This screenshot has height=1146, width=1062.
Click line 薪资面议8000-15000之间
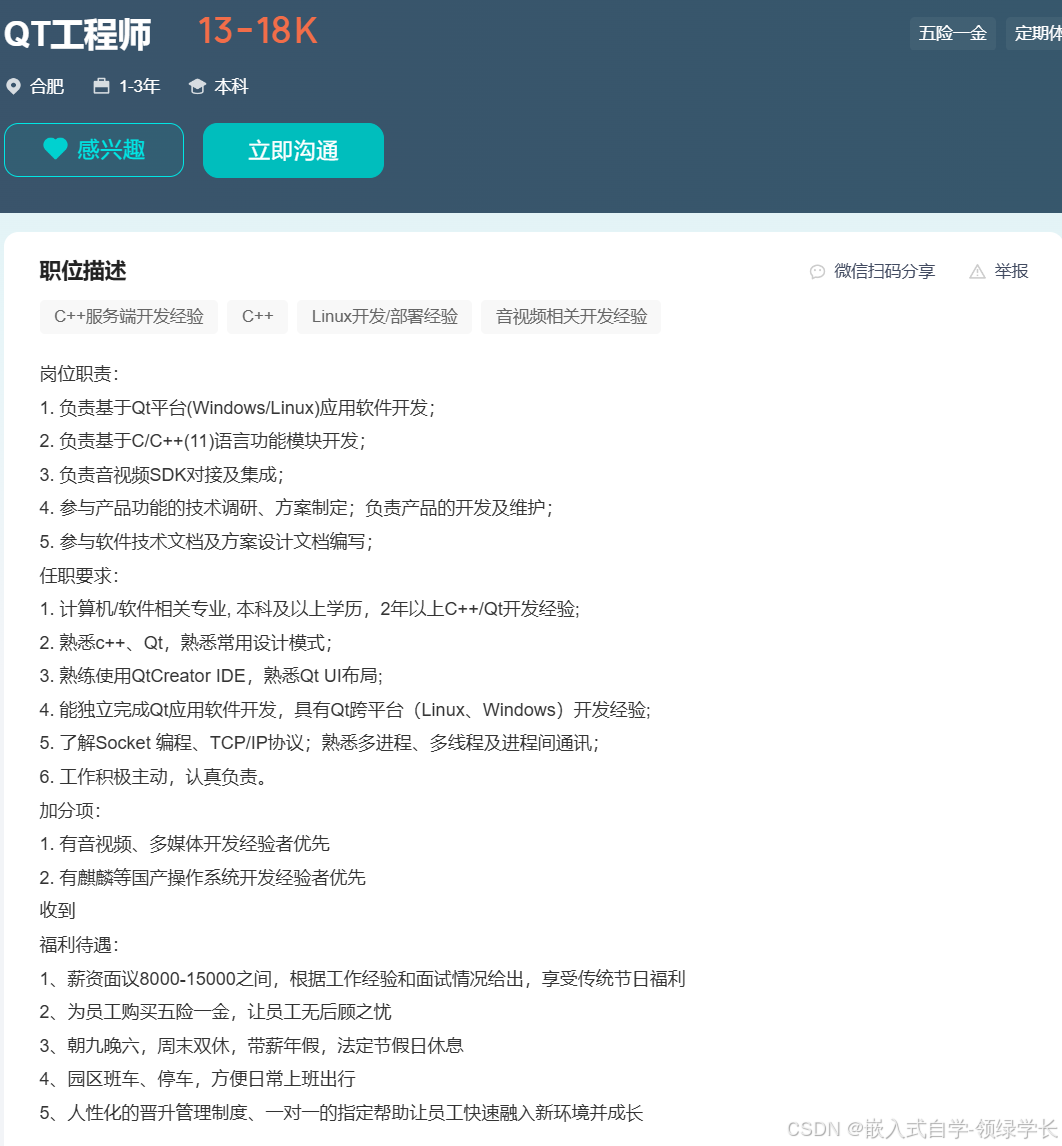[363, 979]
